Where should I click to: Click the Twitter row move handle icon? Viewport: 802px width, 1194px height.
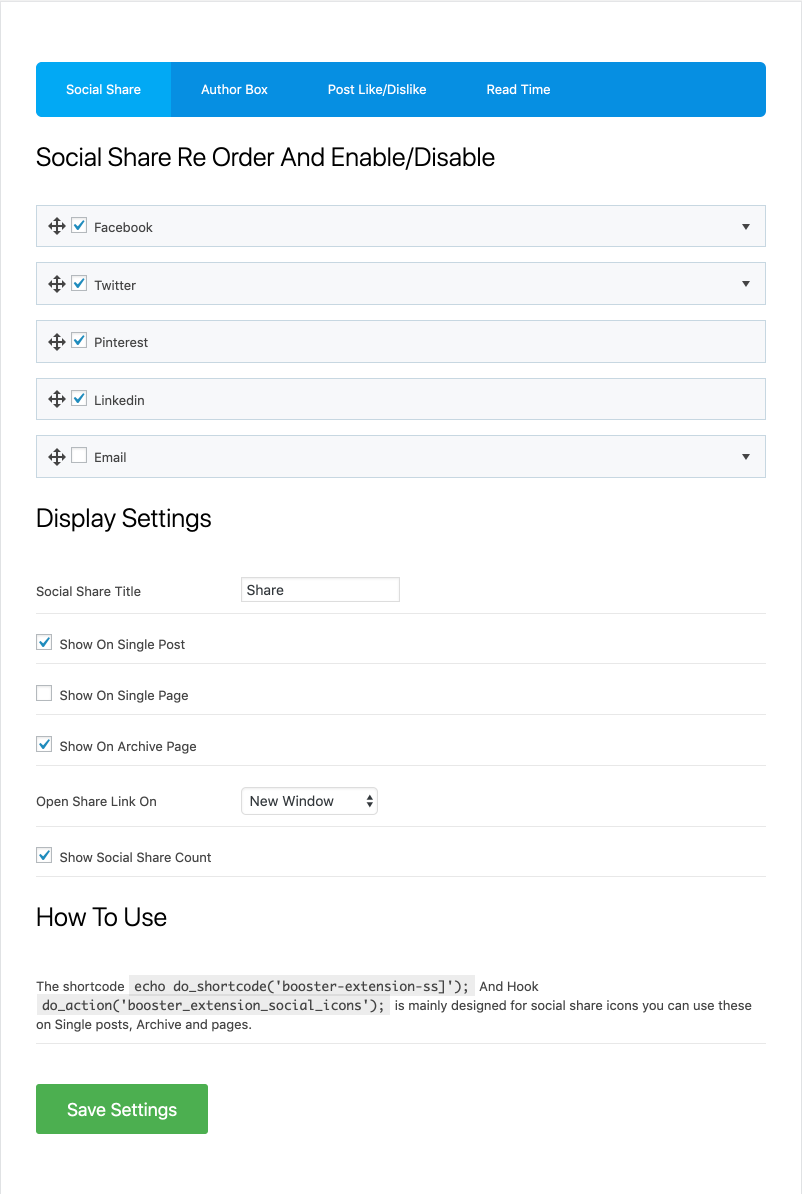tap(57, 284)
